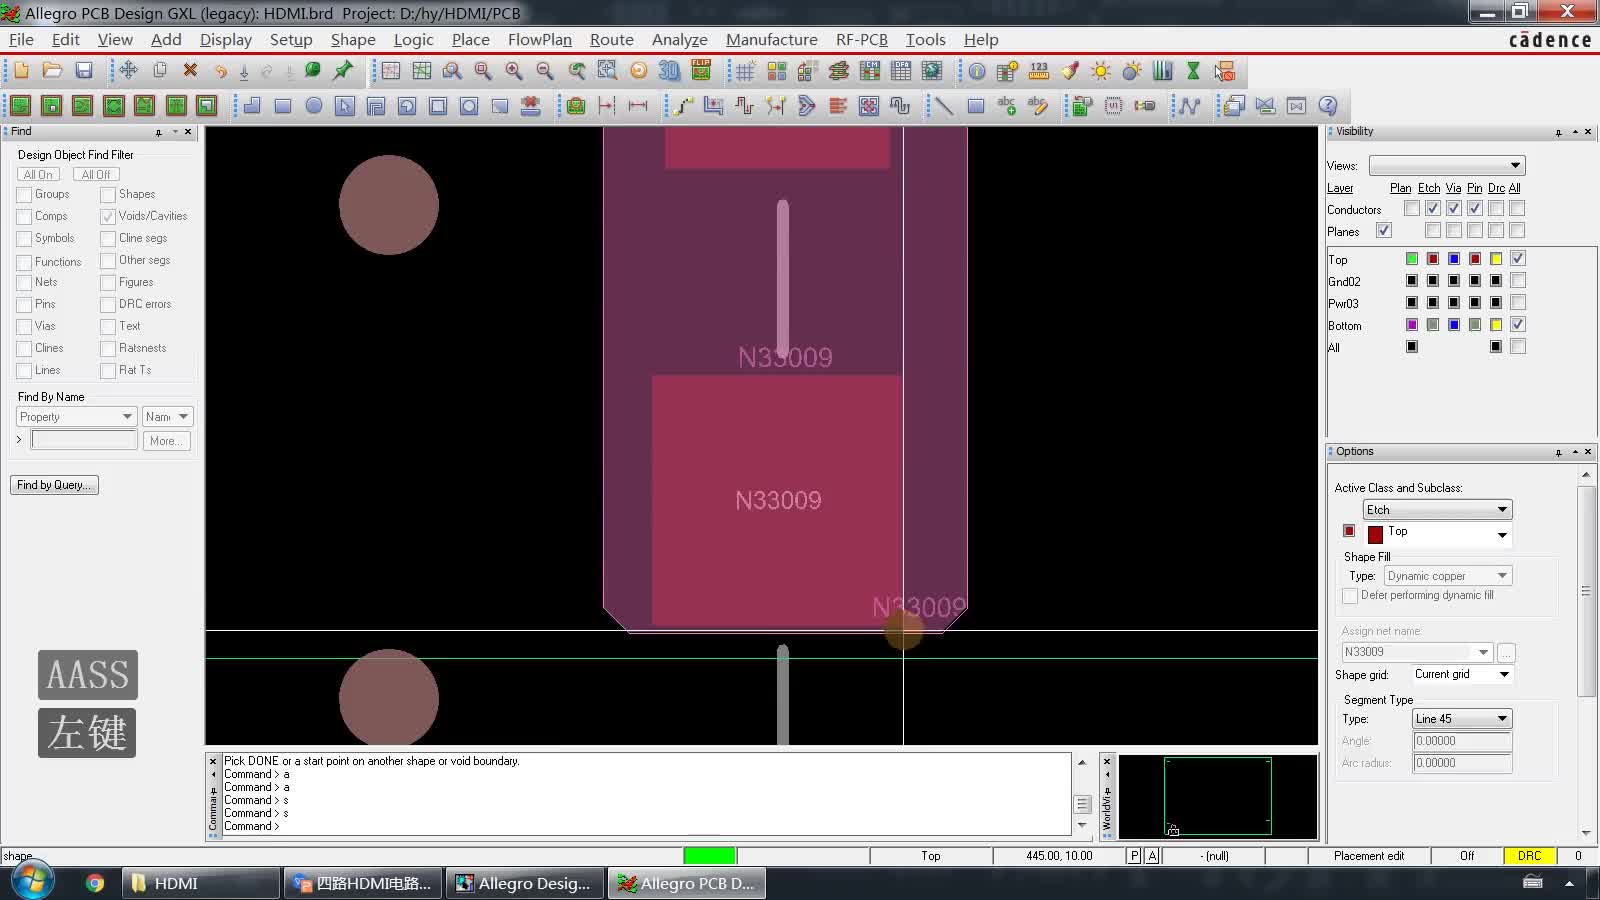Click the shape select arrow icon
This screenshot has height=900, width=1600.
coord(345,106)
